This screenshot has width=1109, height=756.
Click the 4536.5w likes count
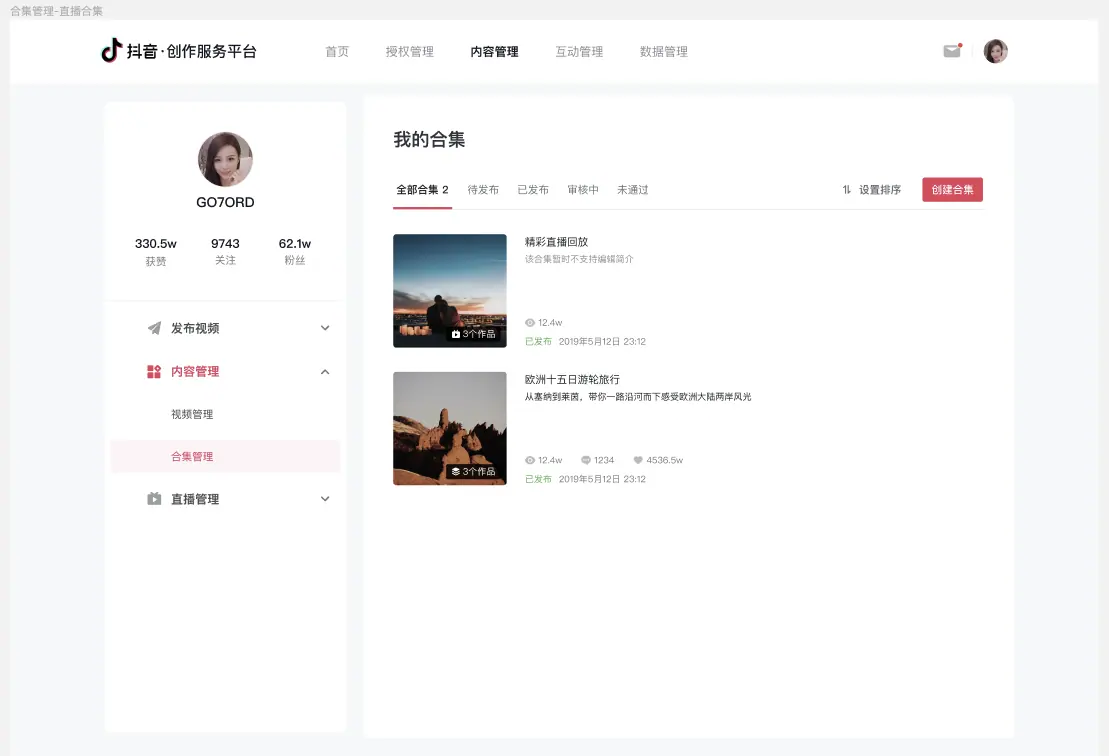pyautogui.click(x=664, y=460)
